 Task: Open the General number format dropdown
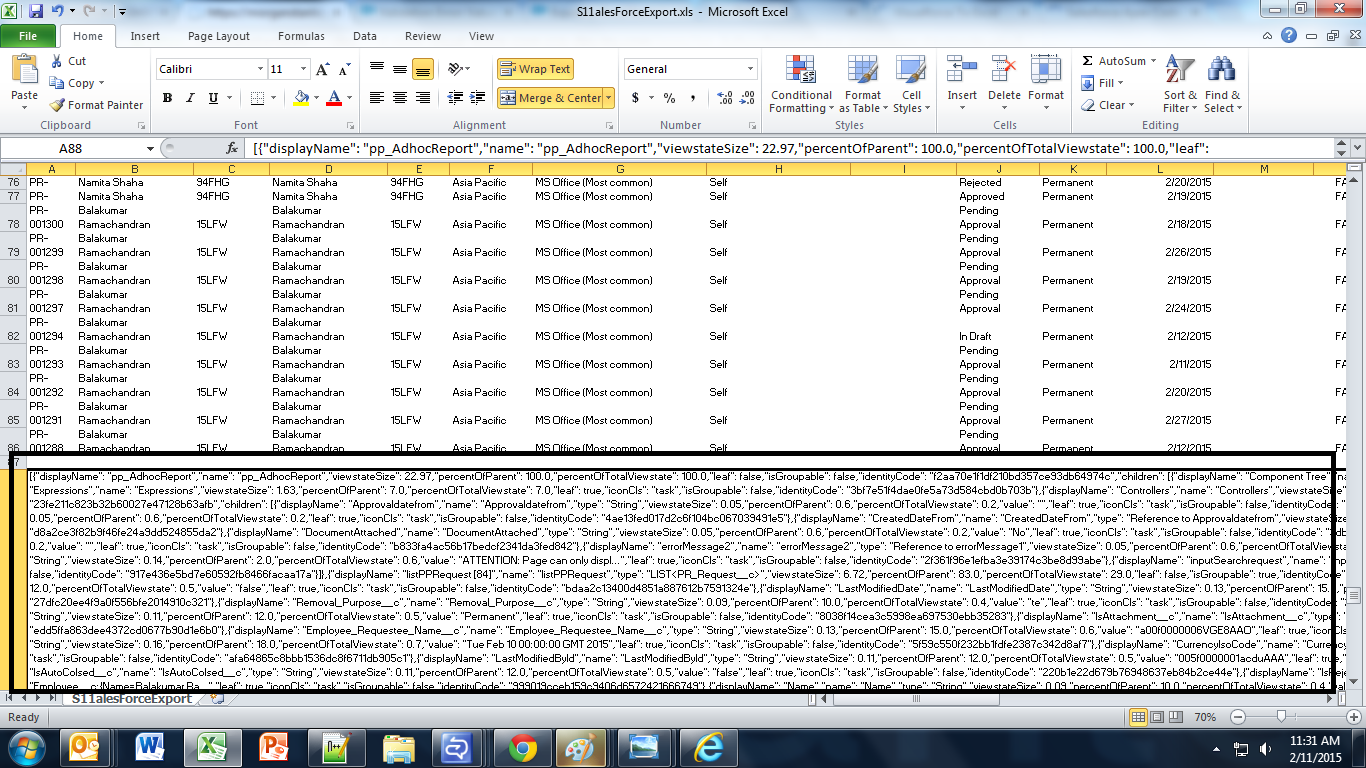[751, 69]
